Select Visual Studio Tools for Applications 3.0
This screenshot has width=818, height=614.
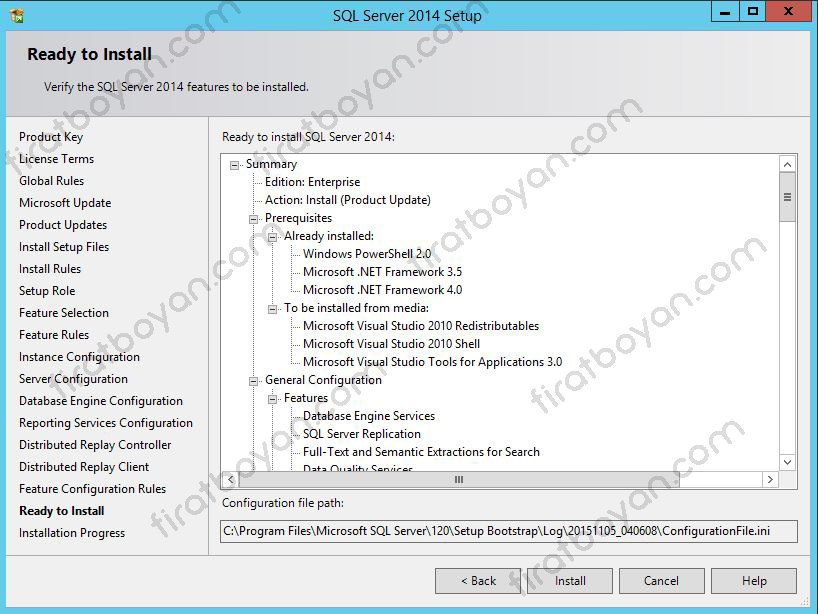pyautogui.click(x=432, y=362)
